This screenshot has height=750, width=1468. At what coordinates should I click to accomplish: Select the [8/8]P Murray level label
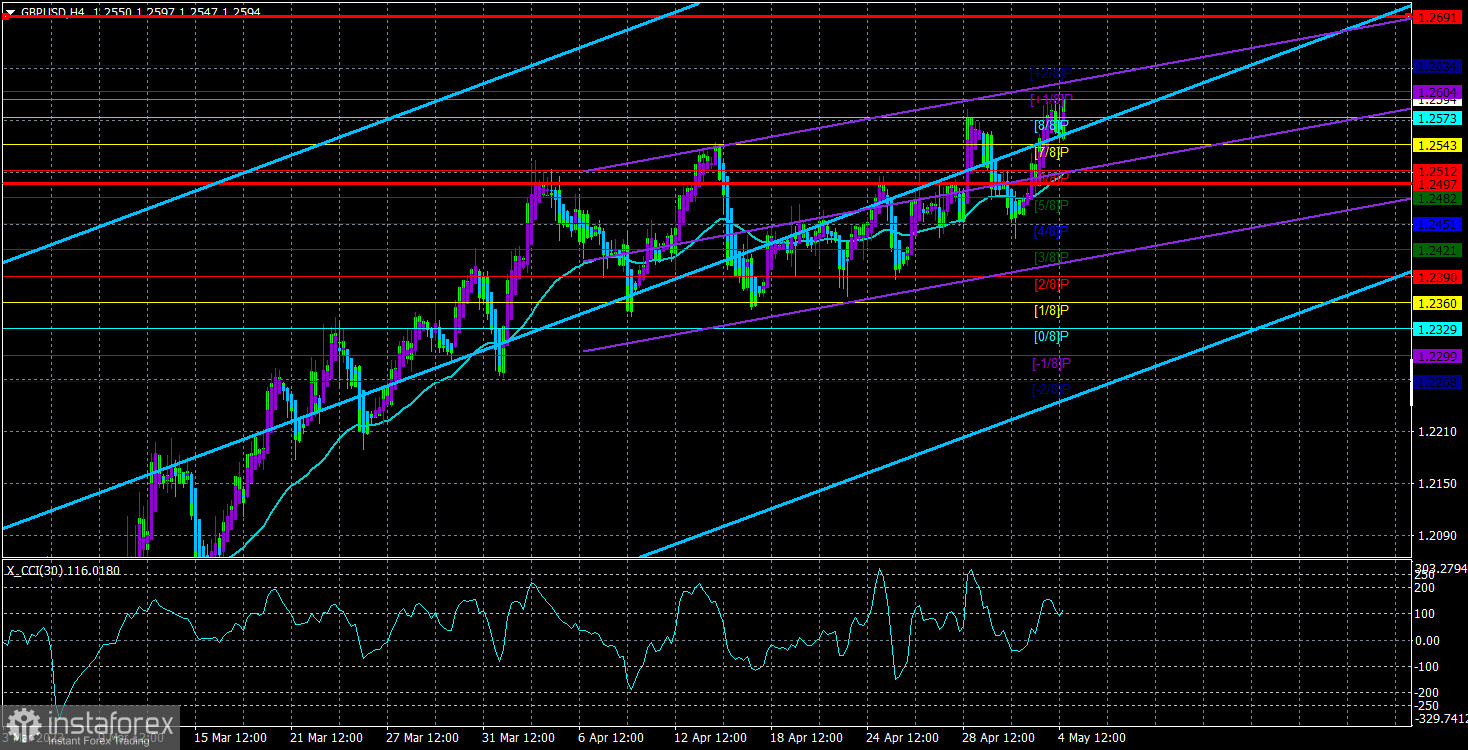(x=1050, y=126)
